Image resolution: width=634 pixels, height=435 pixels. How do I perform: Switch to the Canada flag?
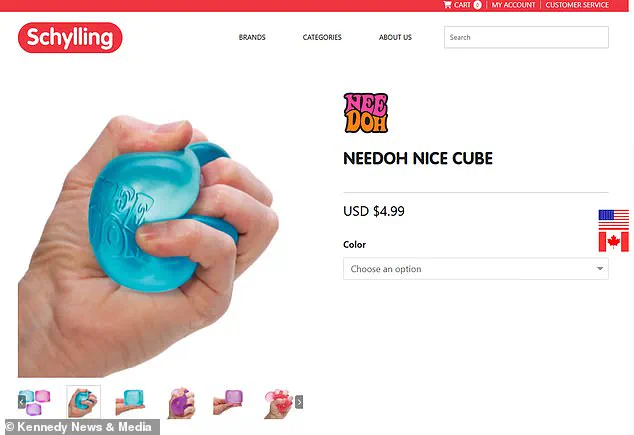(x=613, y=241)
